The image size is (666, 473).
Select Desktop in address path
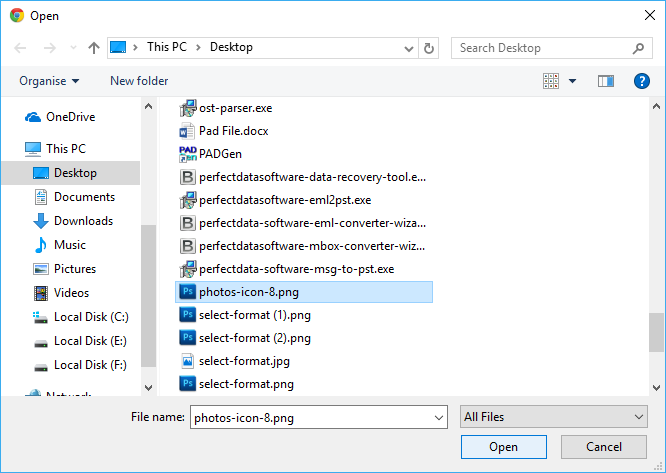tap(231, 47)
